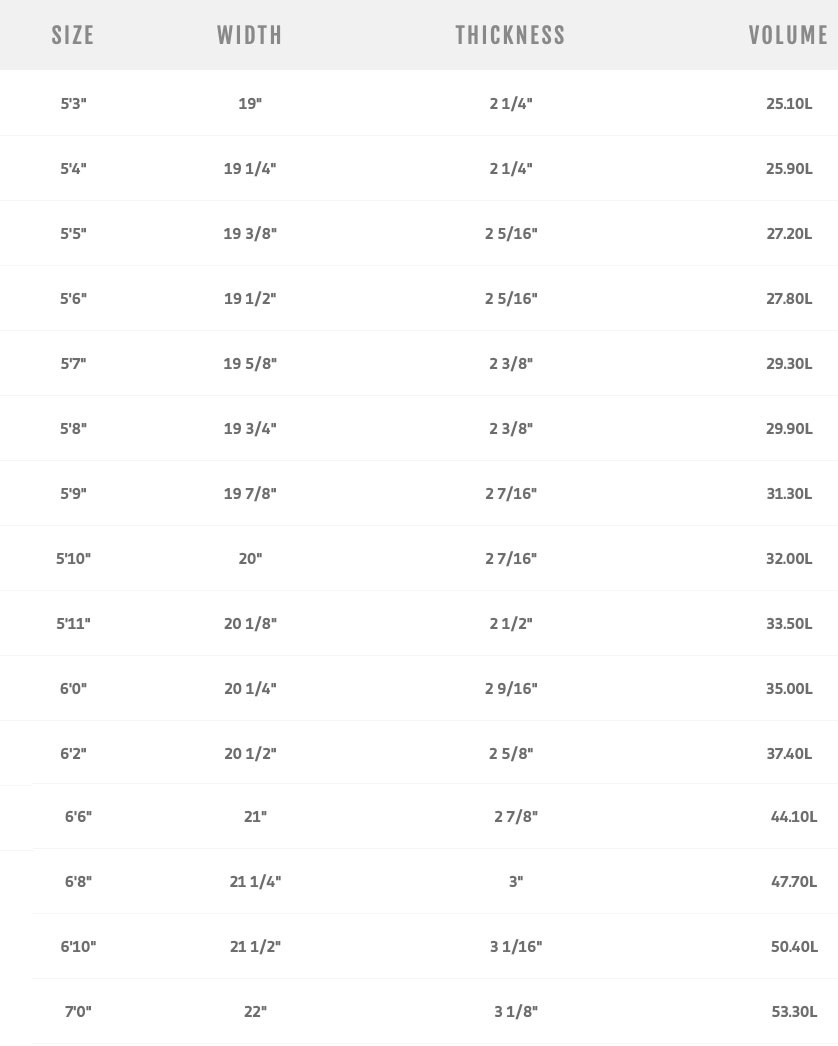Click the 3" thickness cell

(x=516, y=881)
